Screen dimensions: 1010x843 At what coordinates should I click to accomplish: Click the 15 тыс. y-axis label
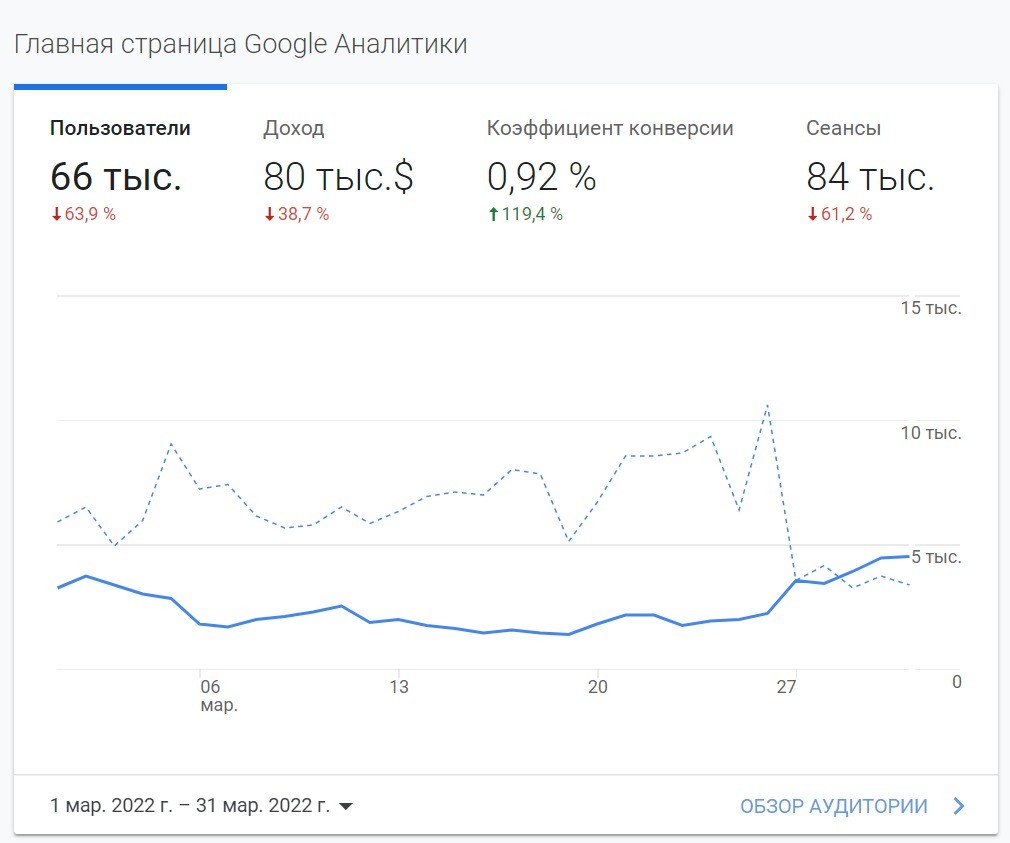point(931,308)
